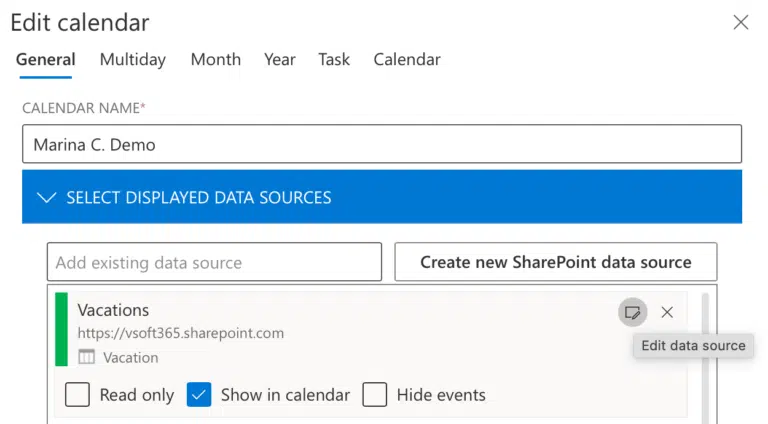
Task: Collapse the Select Displayed Data Sources section
Action: [382, 197]
